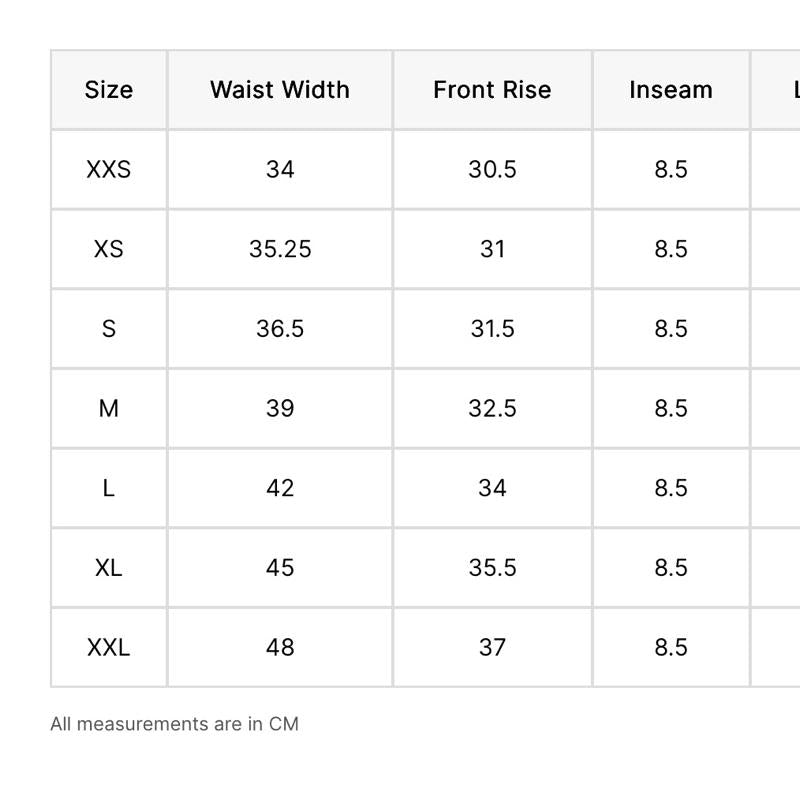Select the M size row label
Image resolution: width=800 pixels, height=800 pixels.
109,408
